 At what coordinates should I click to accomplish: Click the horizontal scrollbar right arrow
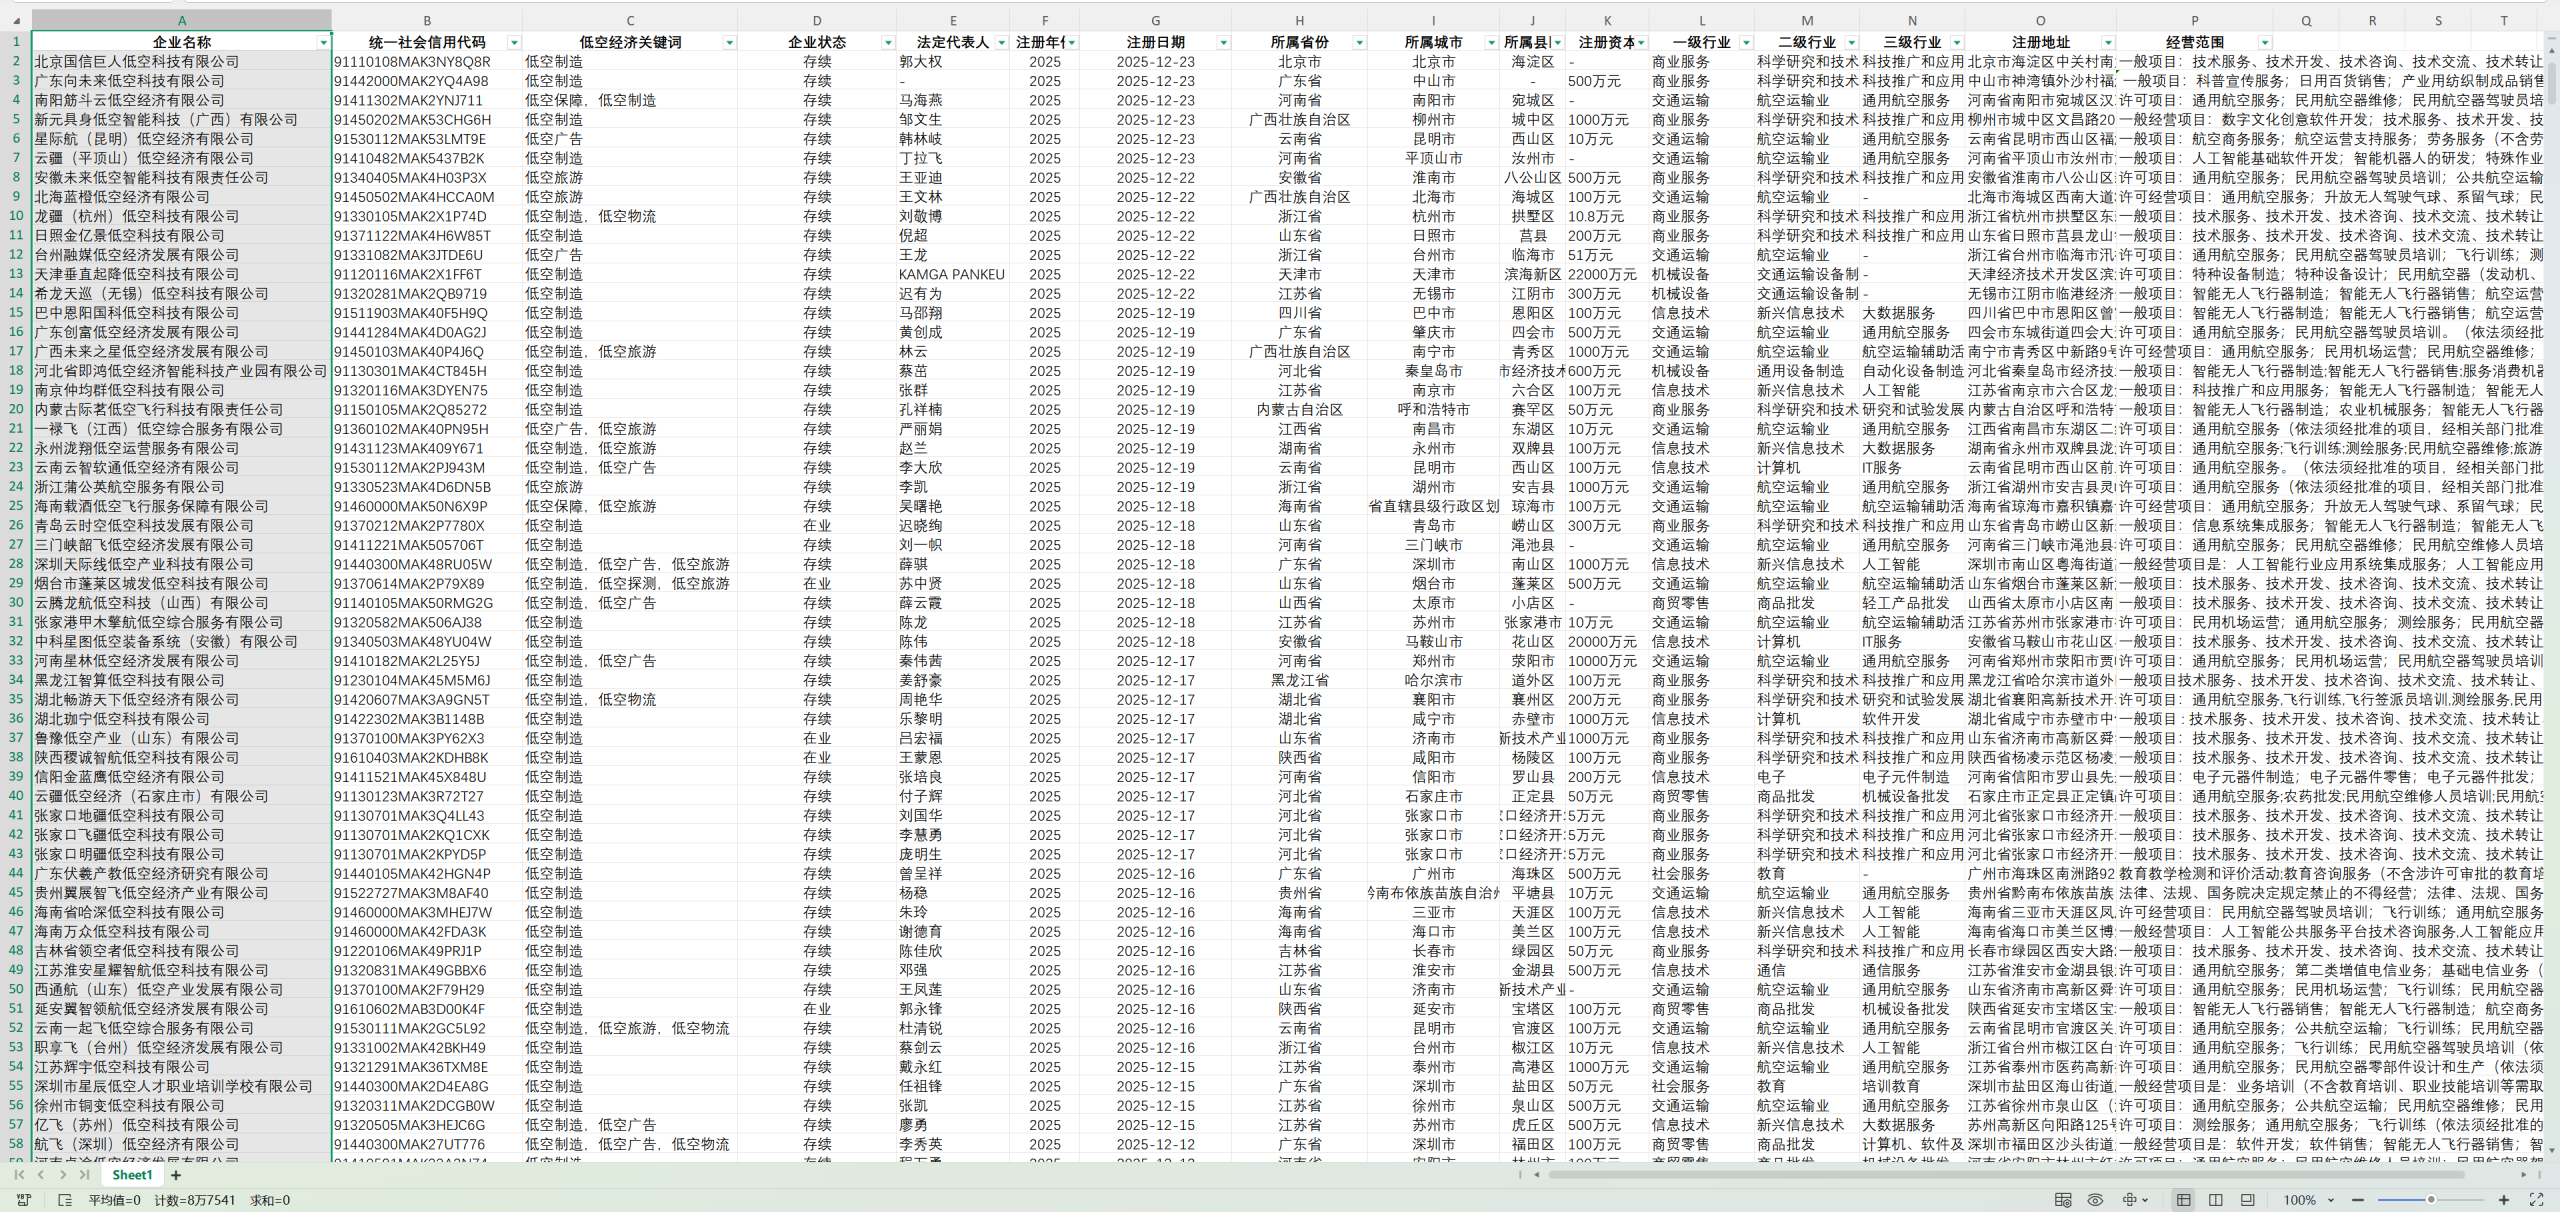point(2523,1175)
